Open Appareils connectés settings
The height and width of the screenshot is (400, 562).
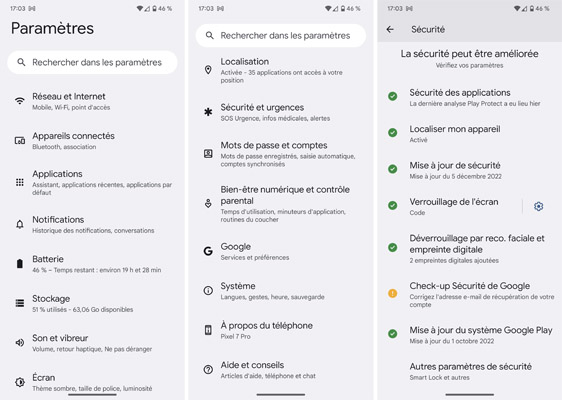pyautogui.click(x=92, y=141)
